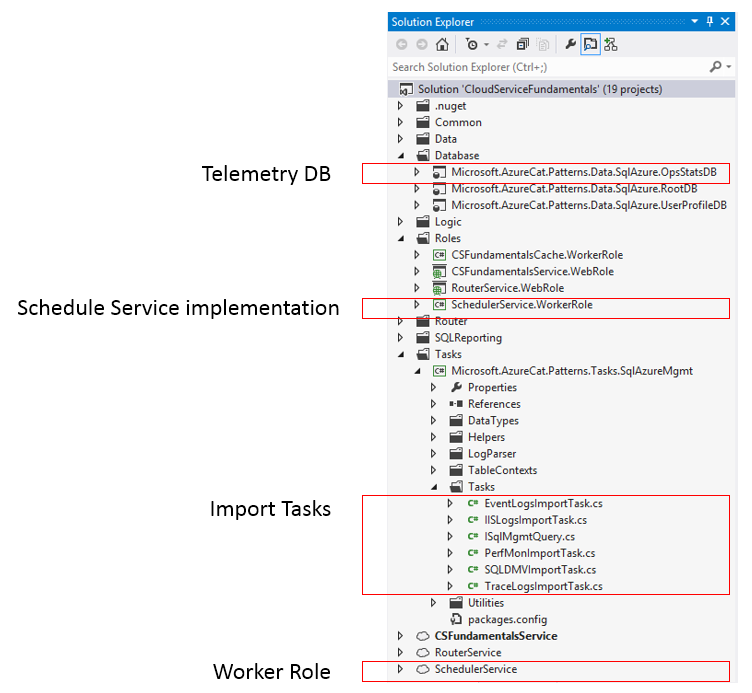Click the Sync with Active Document icon
Viewport: 752px width, 693px height.
click(x=502, y=45)
